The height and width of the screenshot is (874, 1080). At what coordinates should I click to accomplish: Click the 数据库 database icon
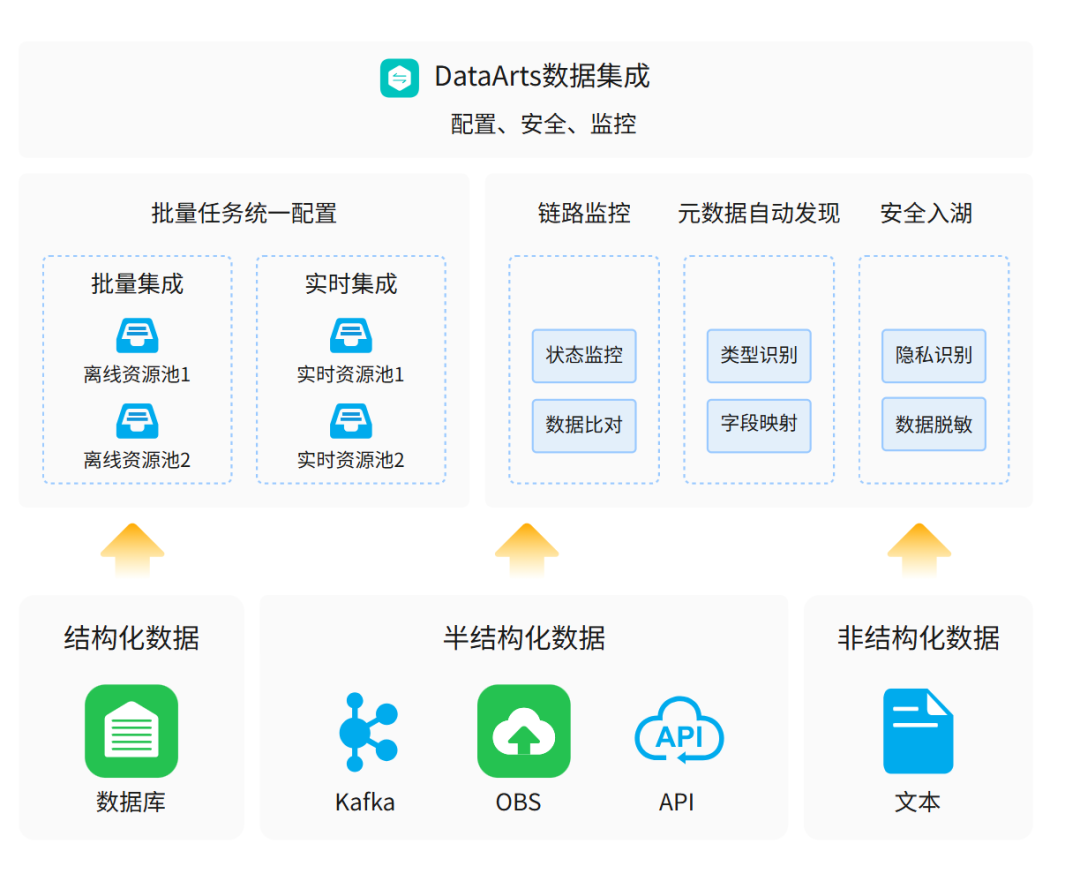point(131,730)
